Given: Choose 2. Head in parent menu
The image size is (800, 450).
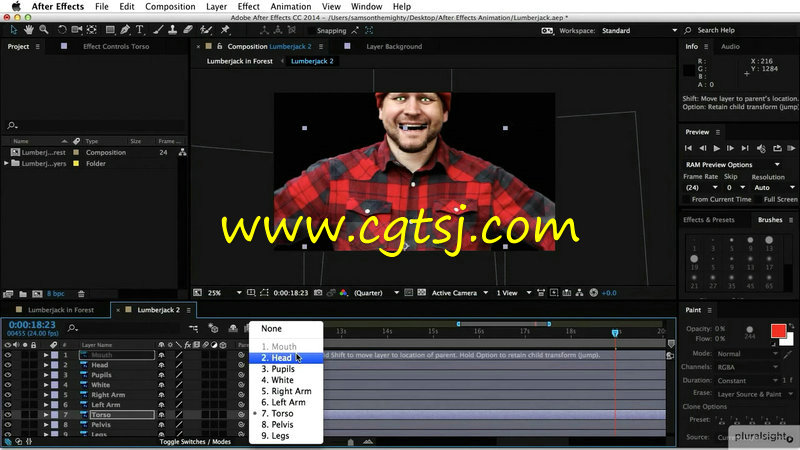Looking at the screenshot, I should 286,358.
